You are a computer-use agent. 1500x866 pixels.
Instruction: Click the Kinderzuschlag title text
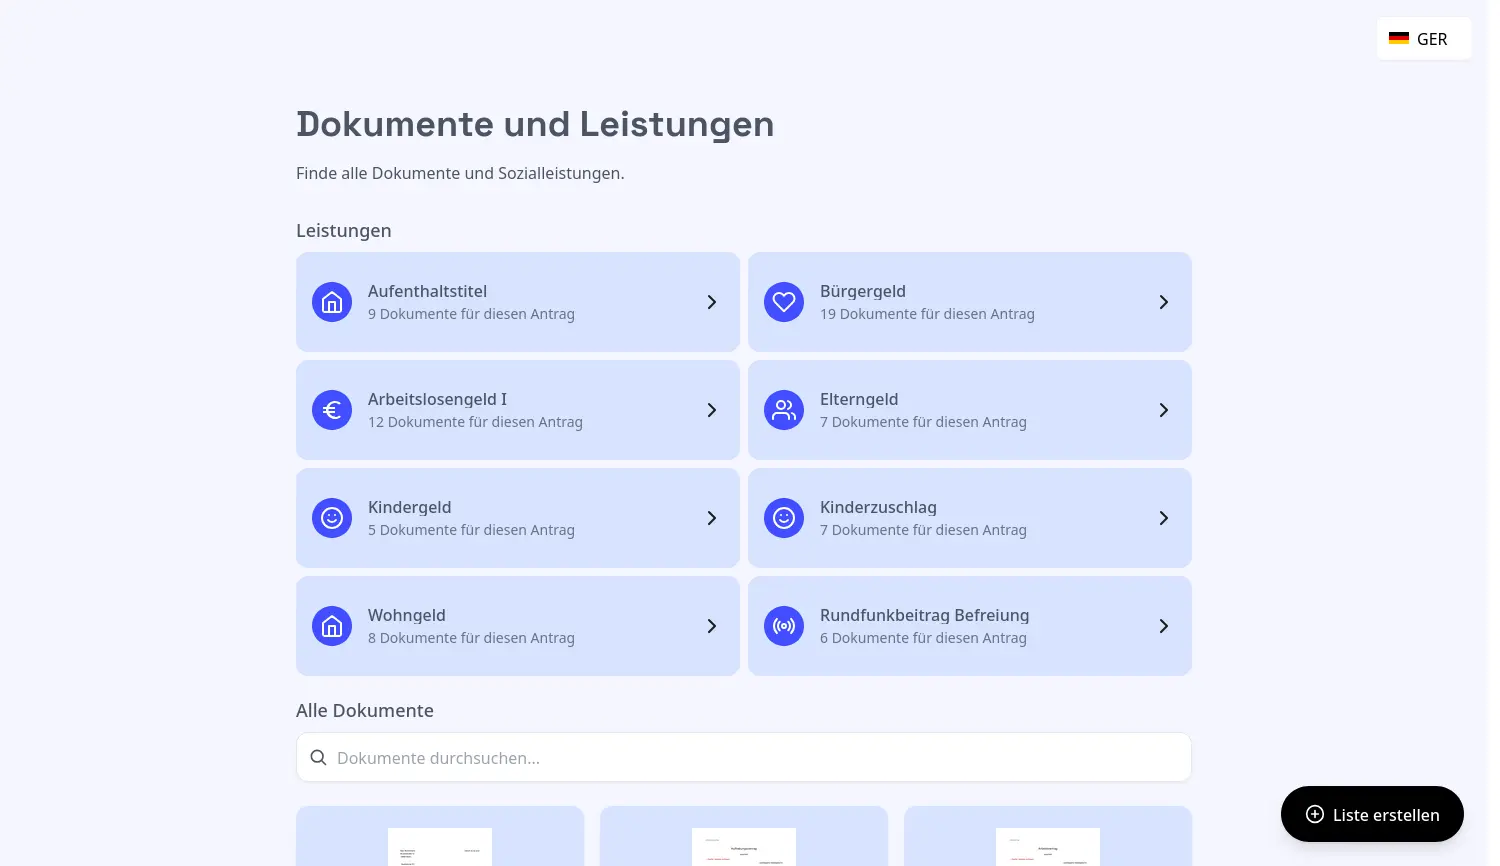878,507
